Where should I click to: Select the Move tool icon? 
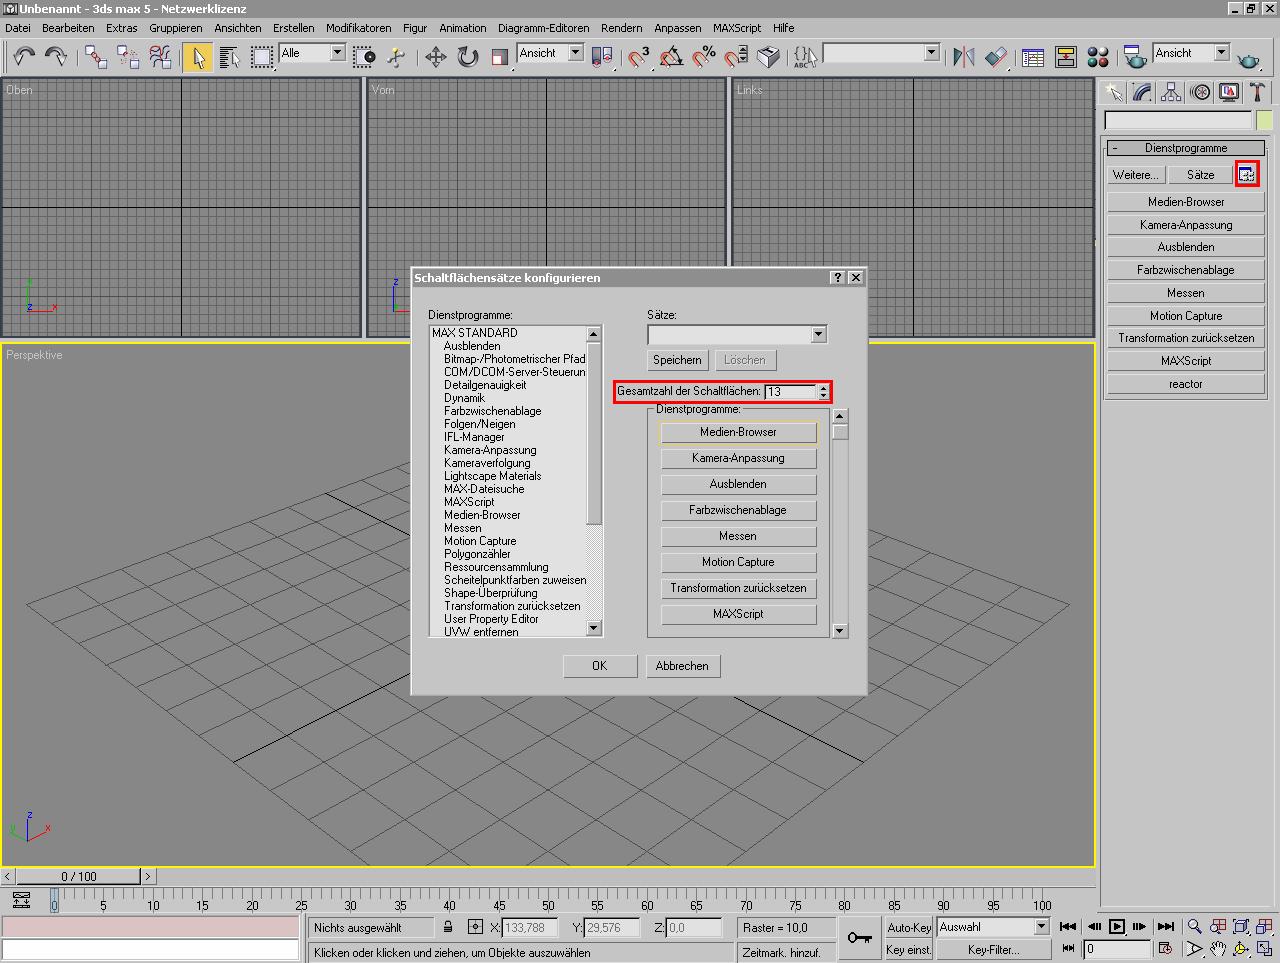[x=436, y=57]
